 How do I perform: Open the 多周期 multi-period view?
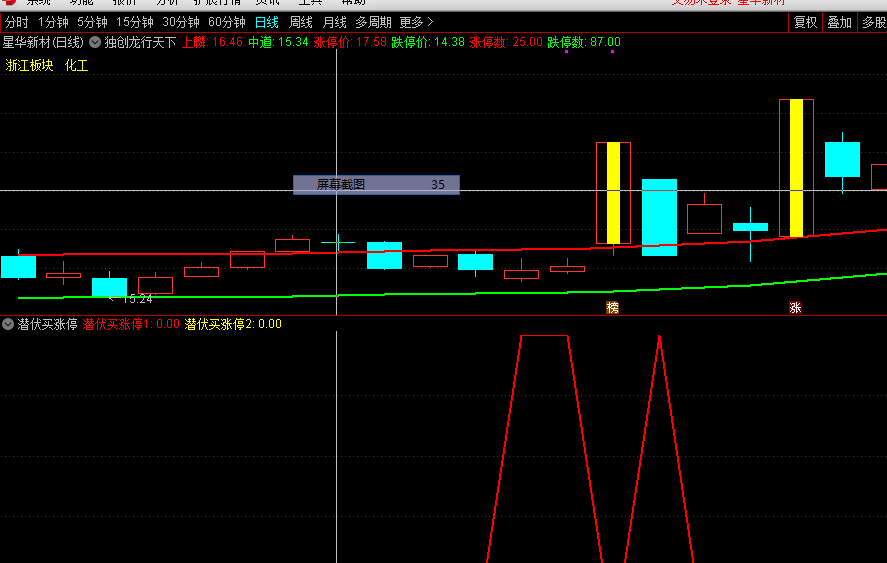(373, 23)
